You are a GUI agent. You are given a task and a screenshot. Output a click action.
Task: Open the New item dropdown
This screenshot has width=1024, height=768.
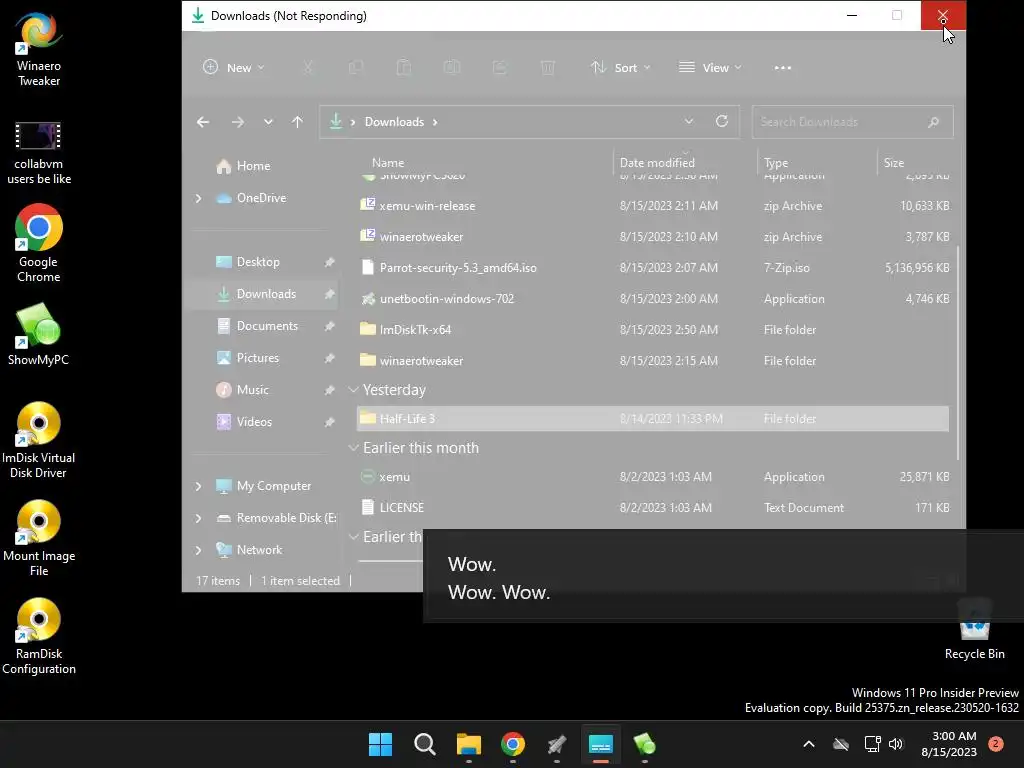click(233, 67)
